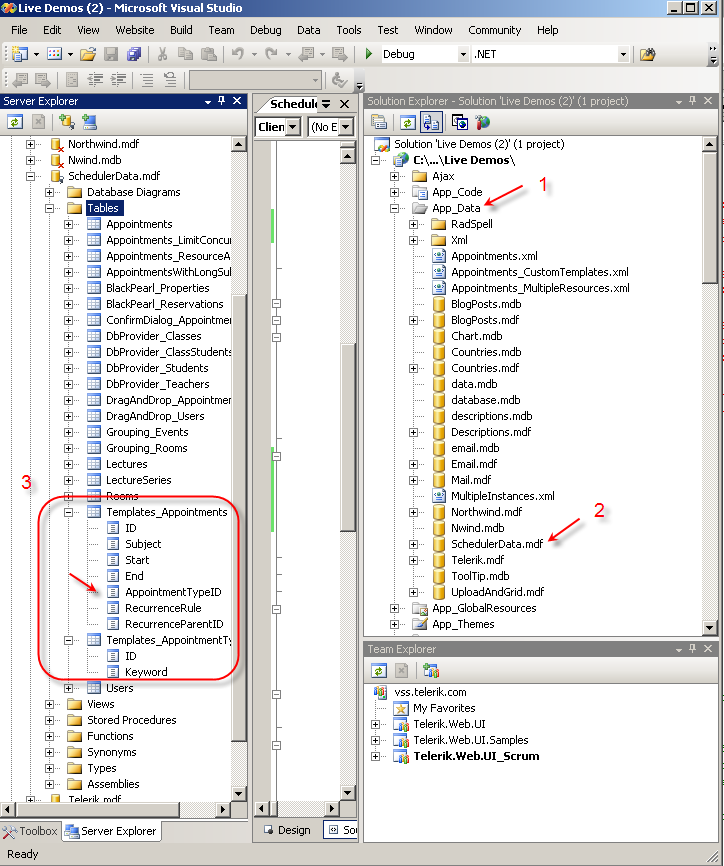Start debugging with green play icon

tap(369, 54)
